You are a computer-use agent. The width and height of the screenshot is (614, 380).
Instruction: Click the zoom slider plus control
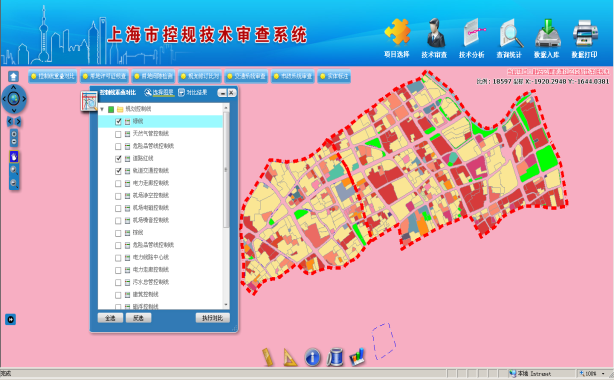(x=14, y=134)
